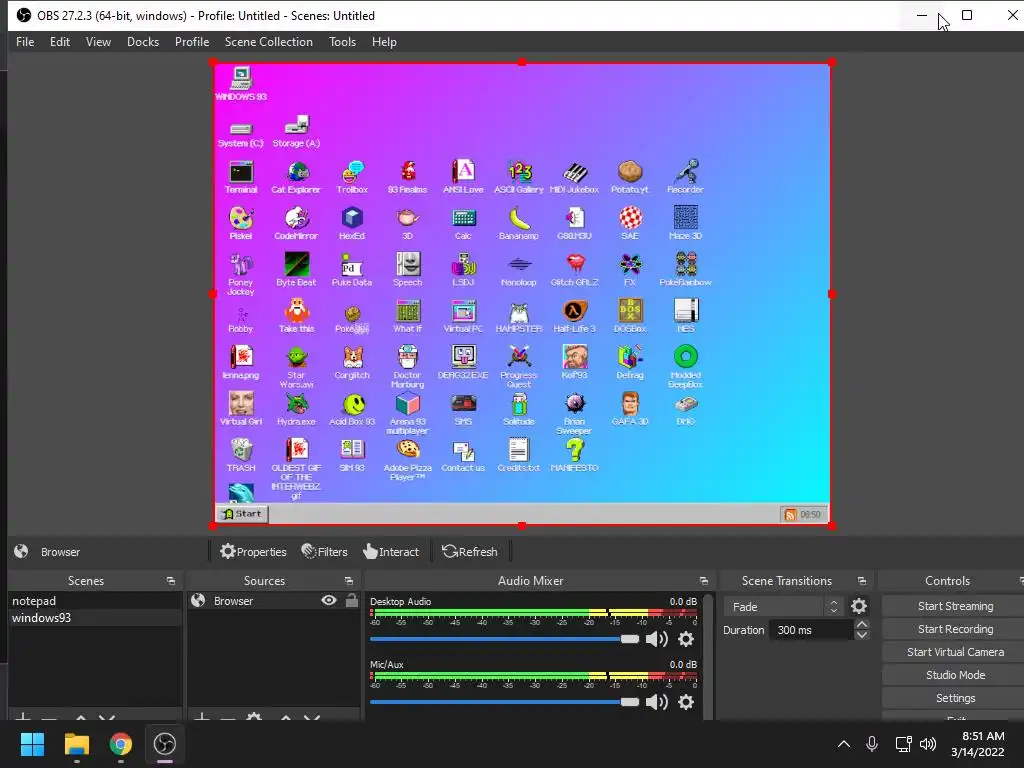The height and width of the screenshot is (768, 1024).
Task: Undock the Audio Mixer panel
Action: (703, 581)
